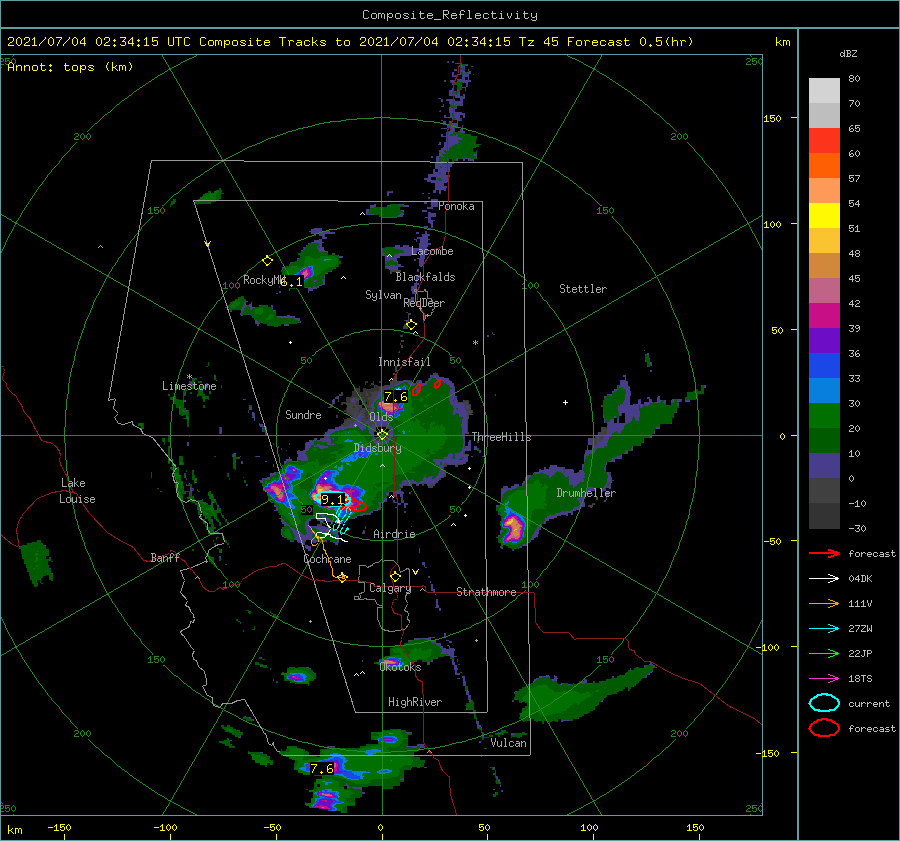Click the small storm cell over Okotoks
Image resolution: width=900 pixels, height=841 pixels.
pos(390,662)
